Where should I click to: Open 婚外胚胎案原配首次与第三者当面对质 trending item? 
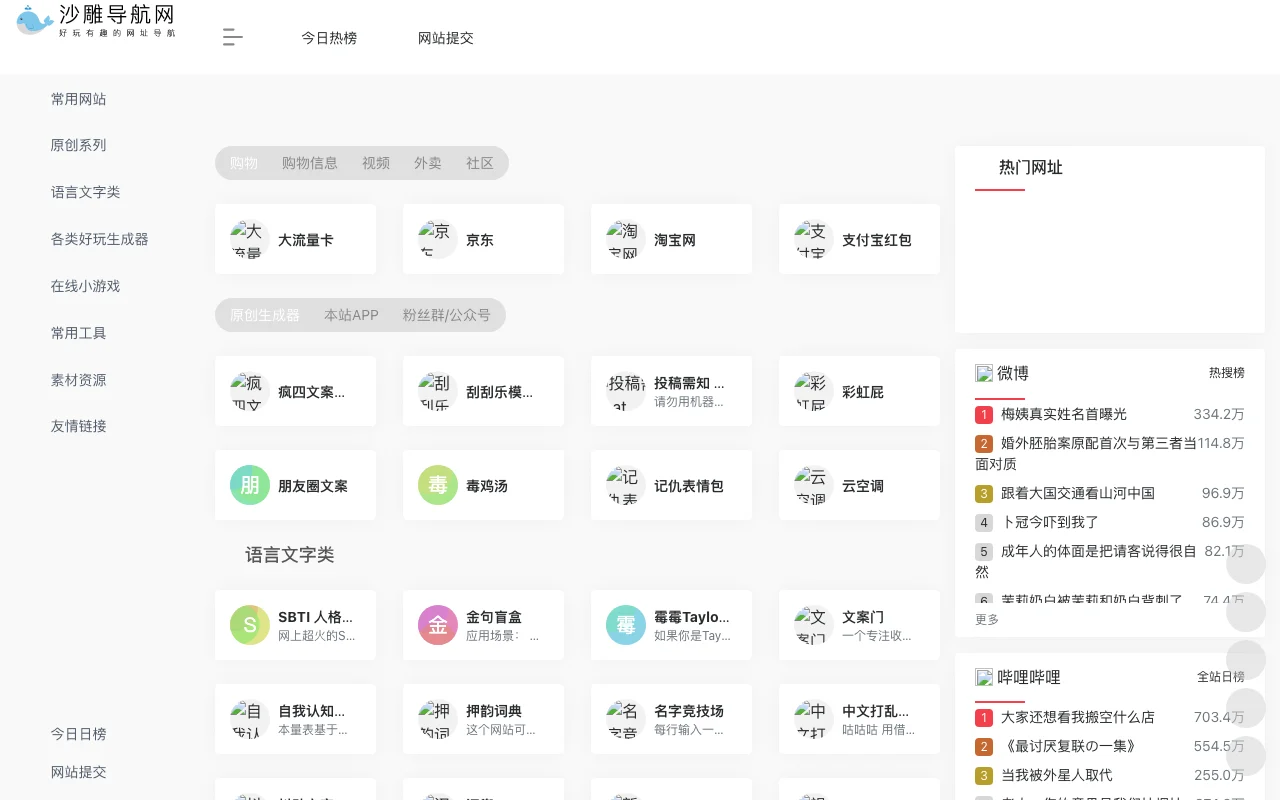pos(1086,453)
